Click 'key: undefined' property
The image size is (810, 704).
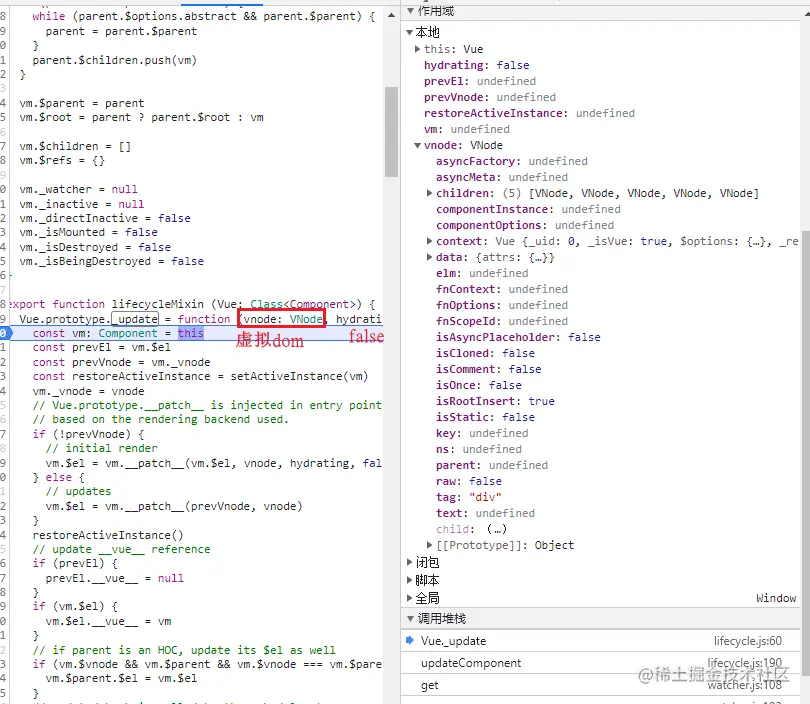482,433
